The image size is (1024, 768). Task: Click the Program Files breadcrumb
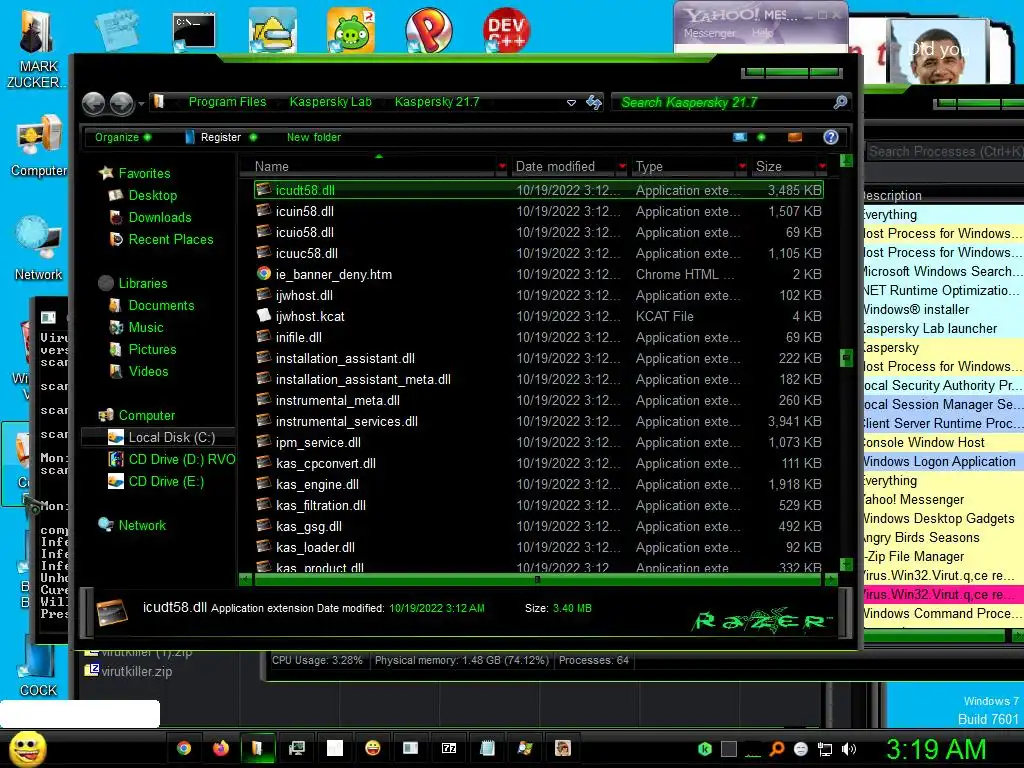[227, 102]
